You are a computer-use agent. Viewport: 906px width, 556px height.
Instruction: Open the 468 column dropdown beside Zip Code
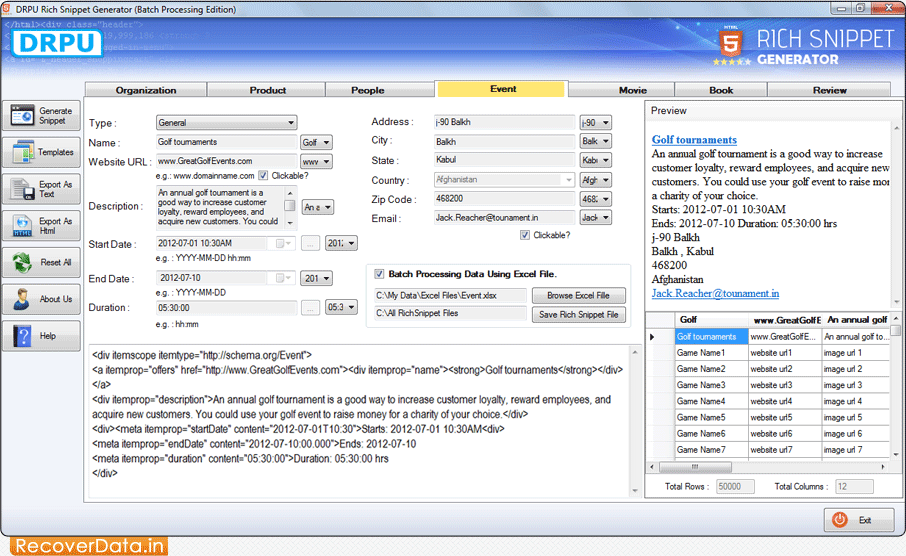click(x=596, y=199)
